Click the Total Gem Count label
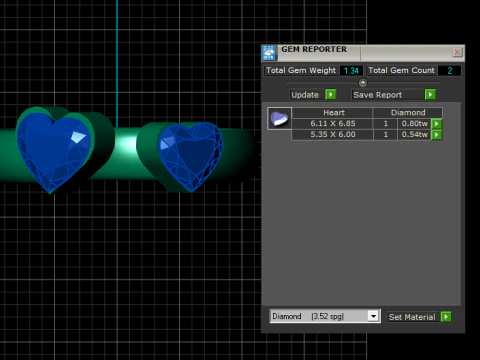480x360 pixels. coord(401,70)
